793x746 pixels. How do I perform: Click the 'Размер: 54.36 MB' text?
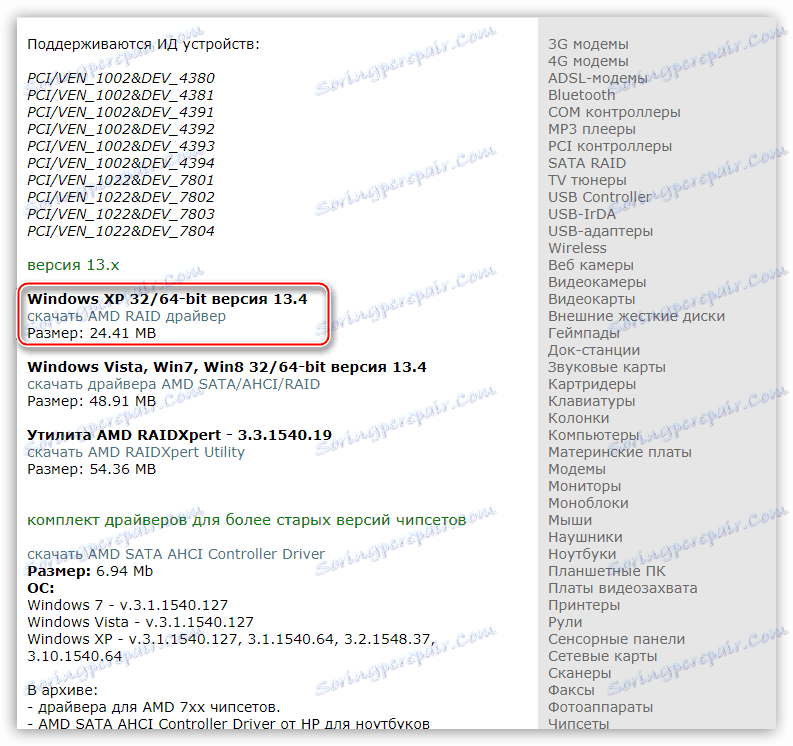coord(92,469)
